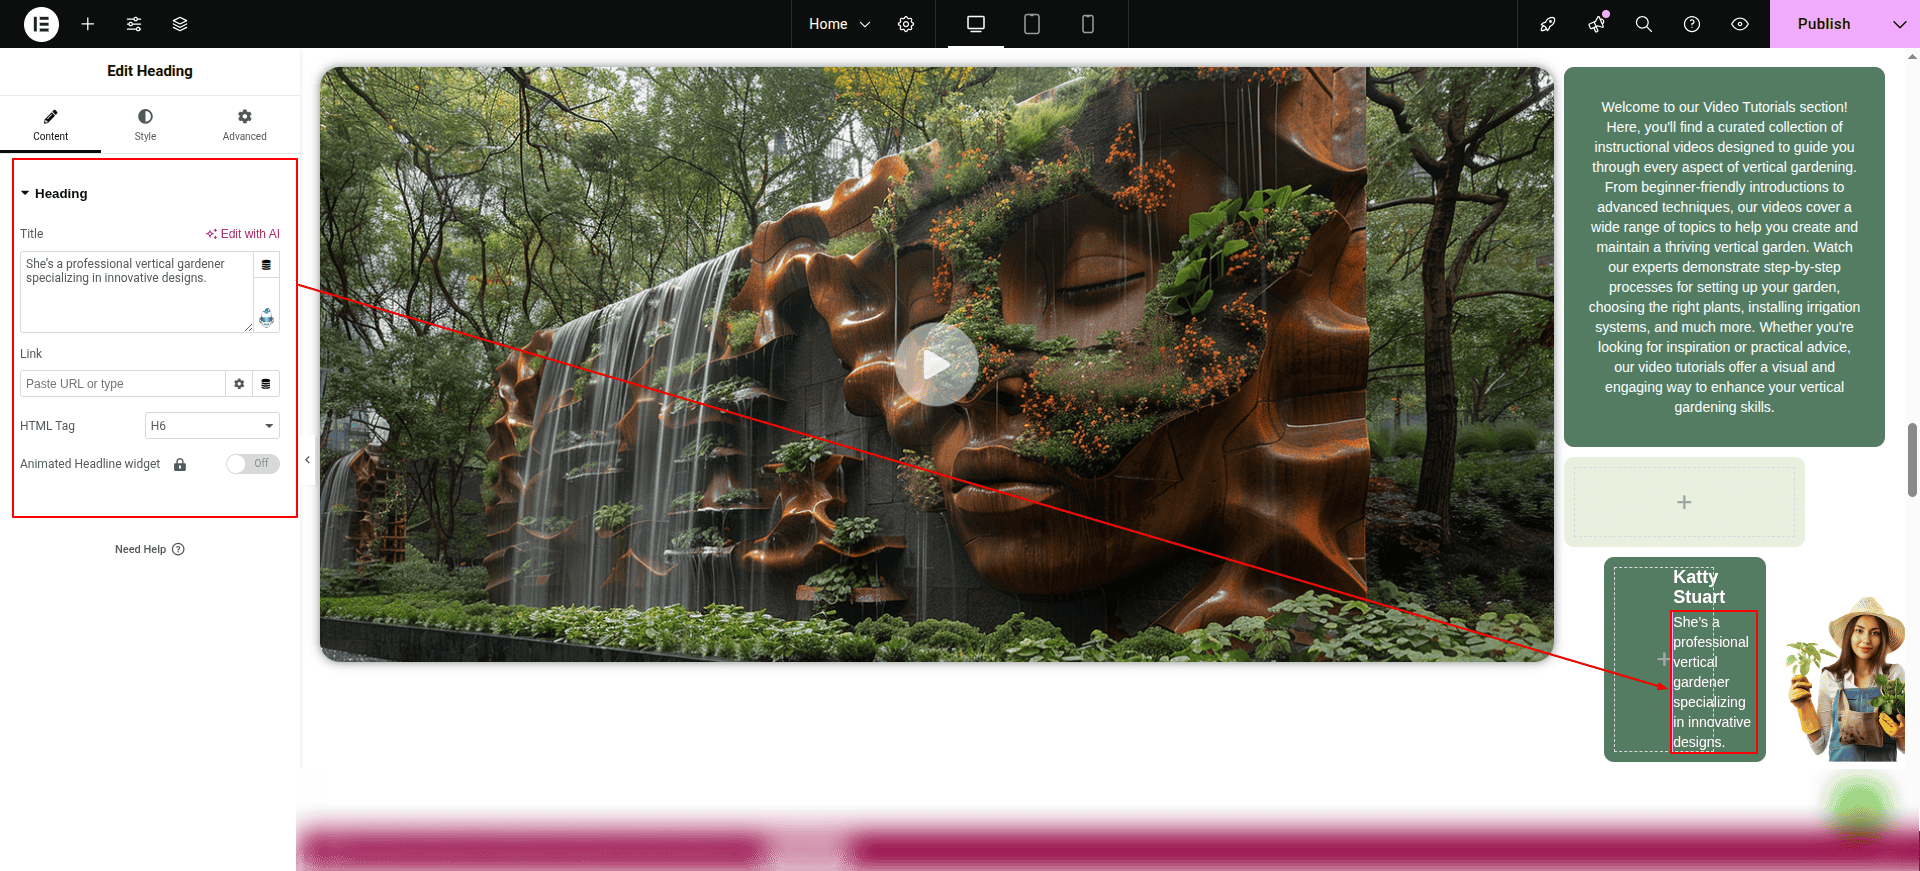Switch to the Content tab
This screenshot has width=1920, height=871.
[50, 125]
